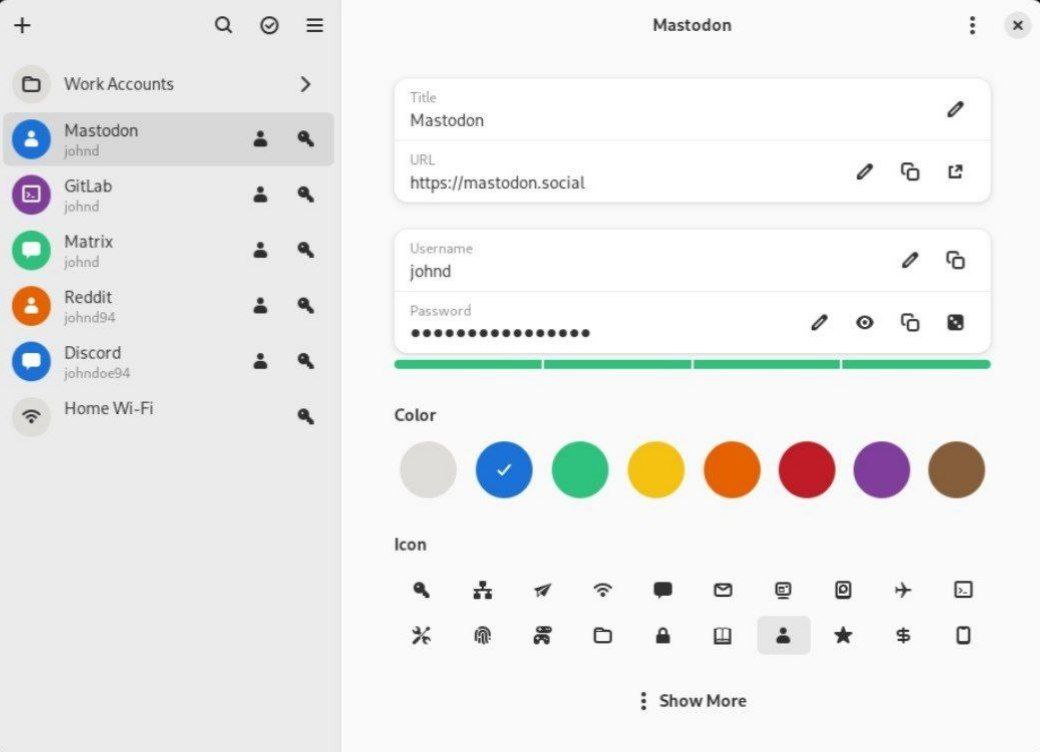Generate a password with the dice icon
This screenshot has height=752, width=1040.
955,323
